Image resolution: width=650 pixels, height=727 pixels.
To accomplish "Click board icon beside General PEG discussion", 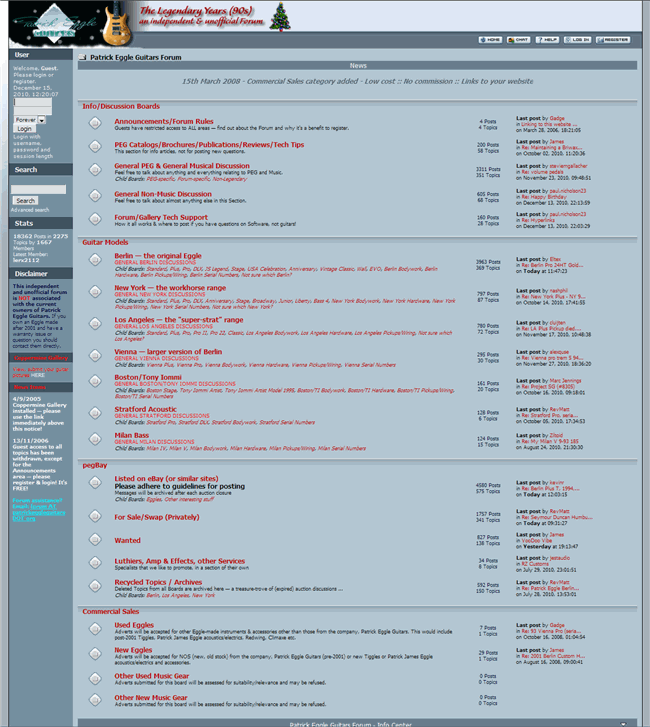I will (x=95, y=170).
